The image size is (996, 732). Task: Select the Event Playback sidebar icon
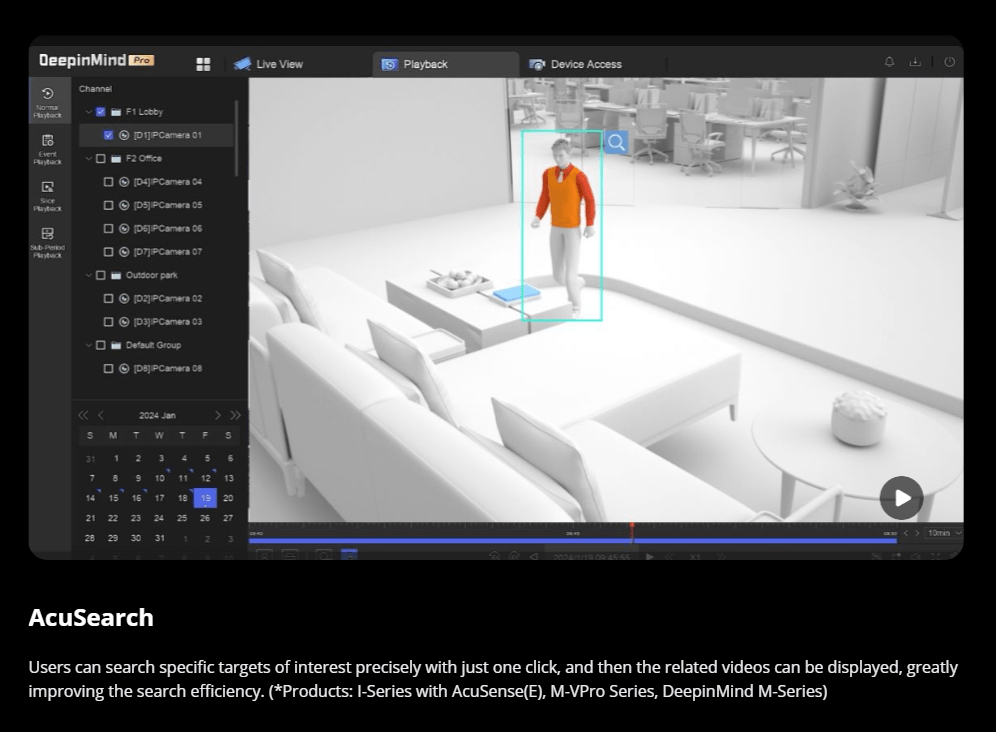pos(47,148)
